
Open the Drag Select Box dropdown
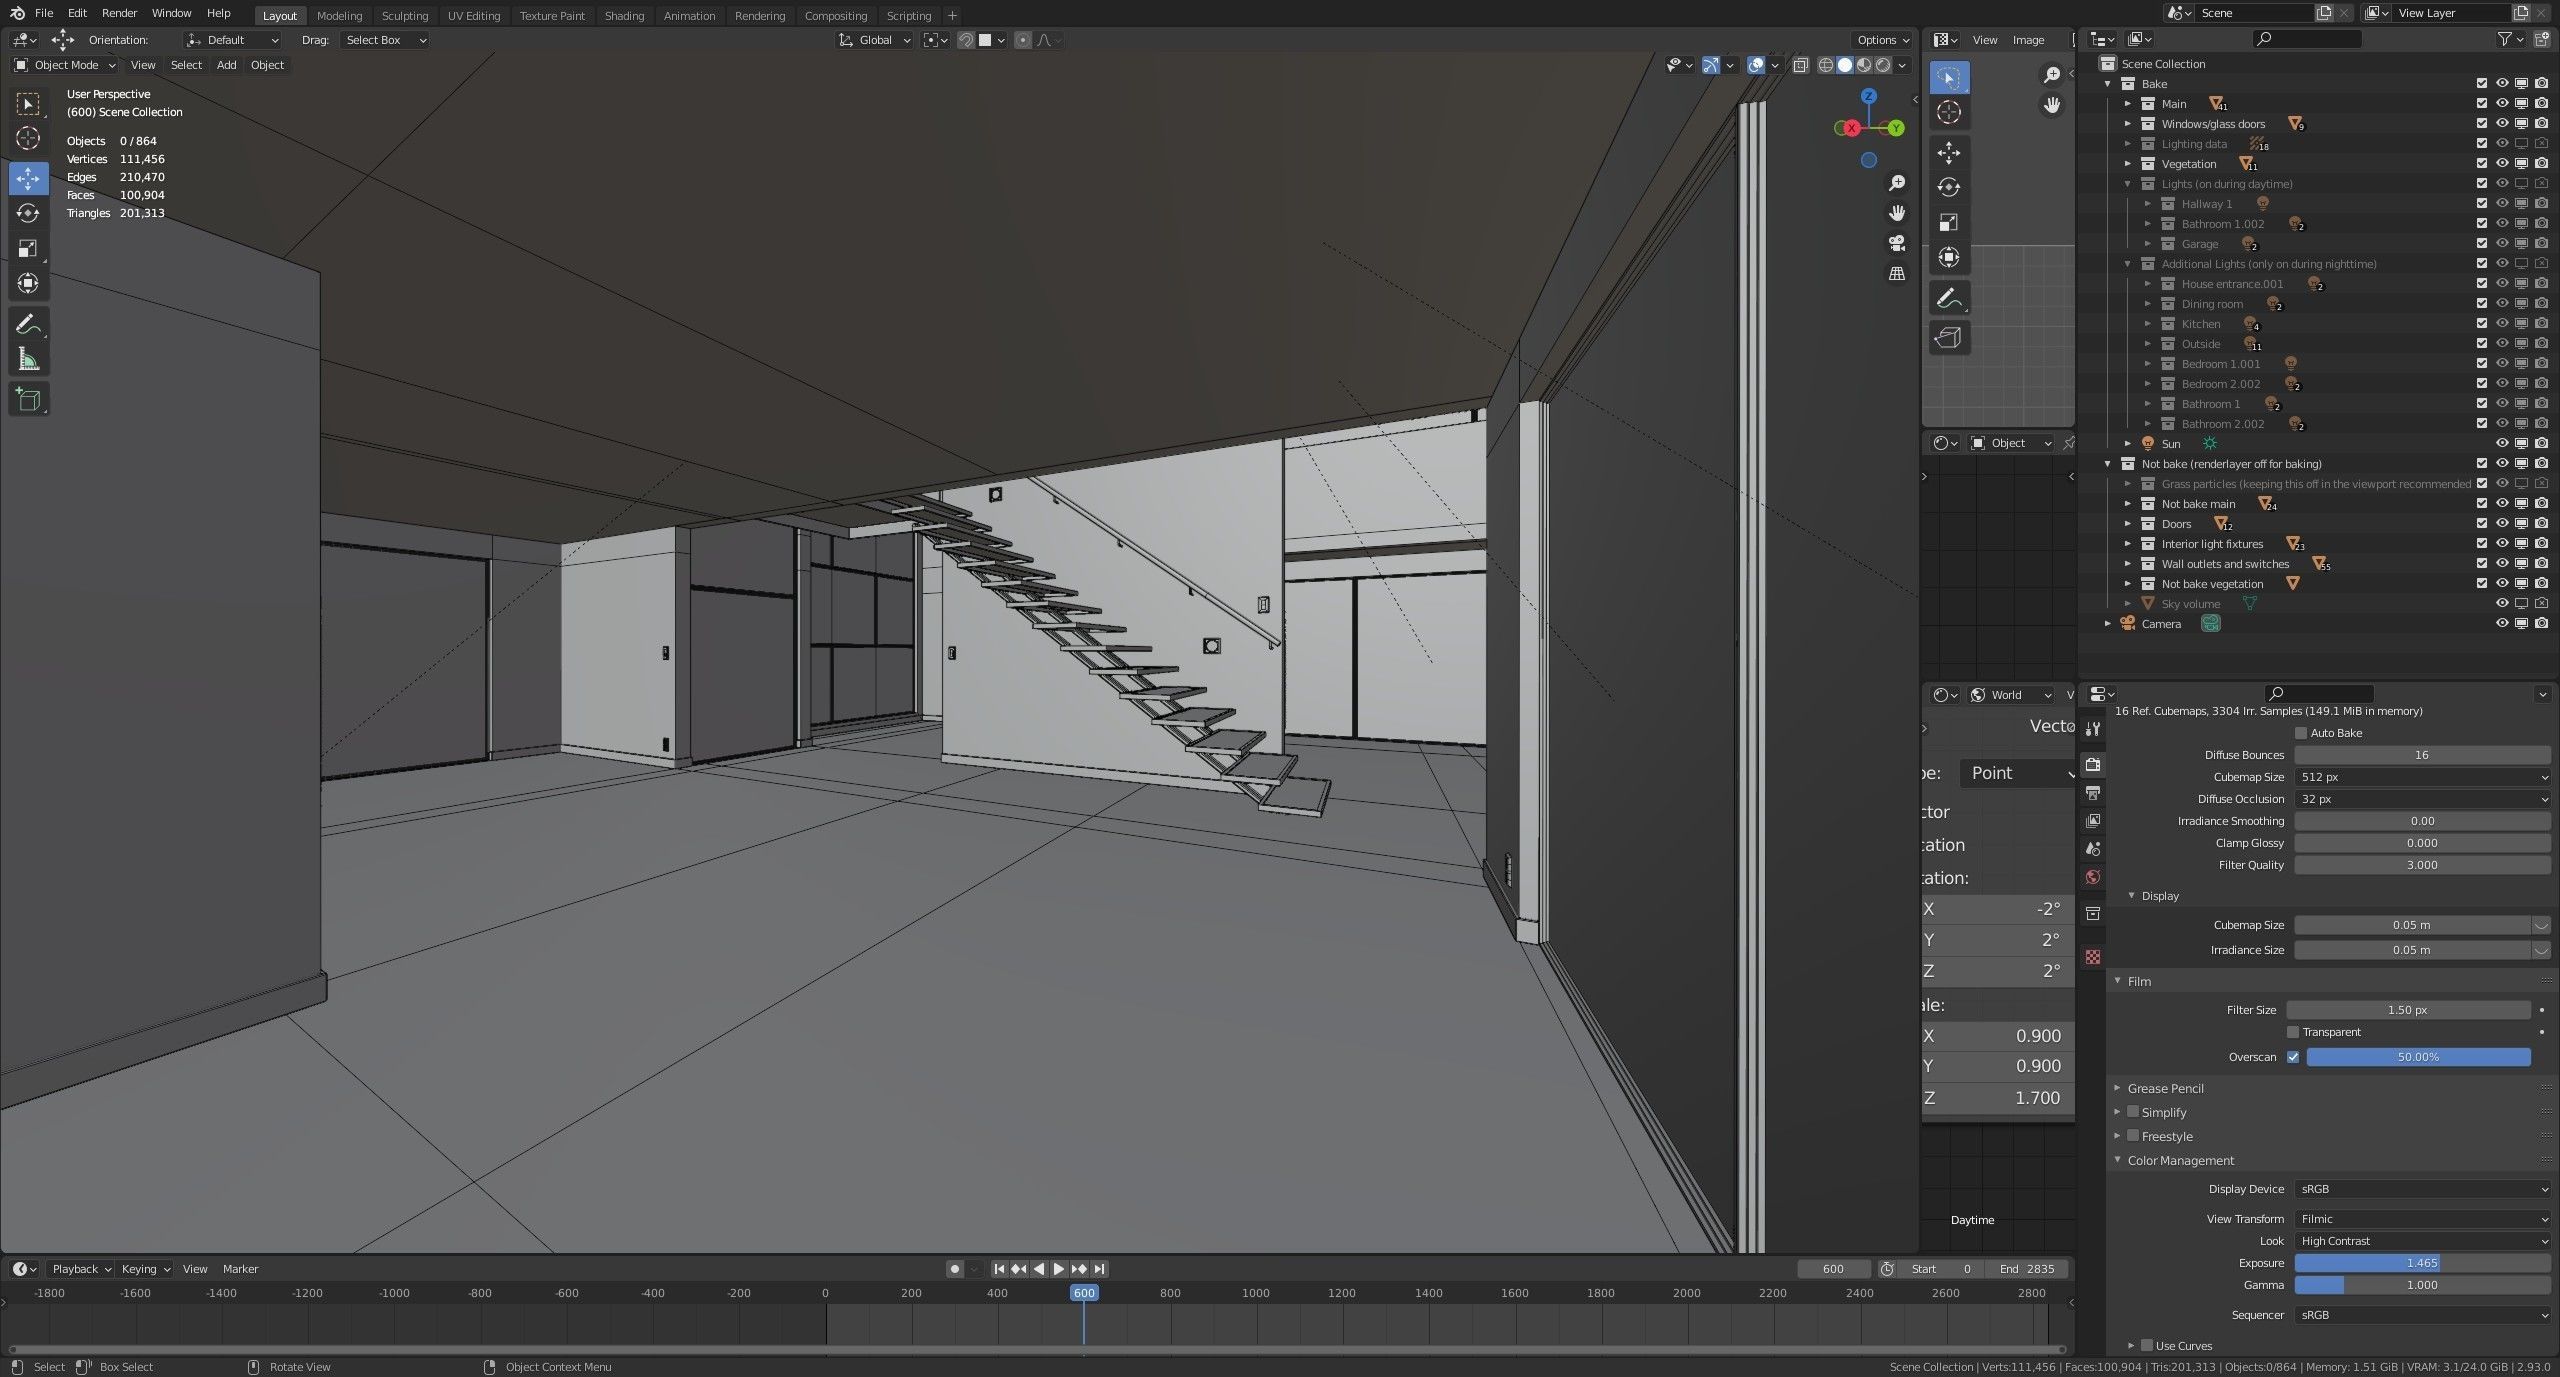coord(385,40)
